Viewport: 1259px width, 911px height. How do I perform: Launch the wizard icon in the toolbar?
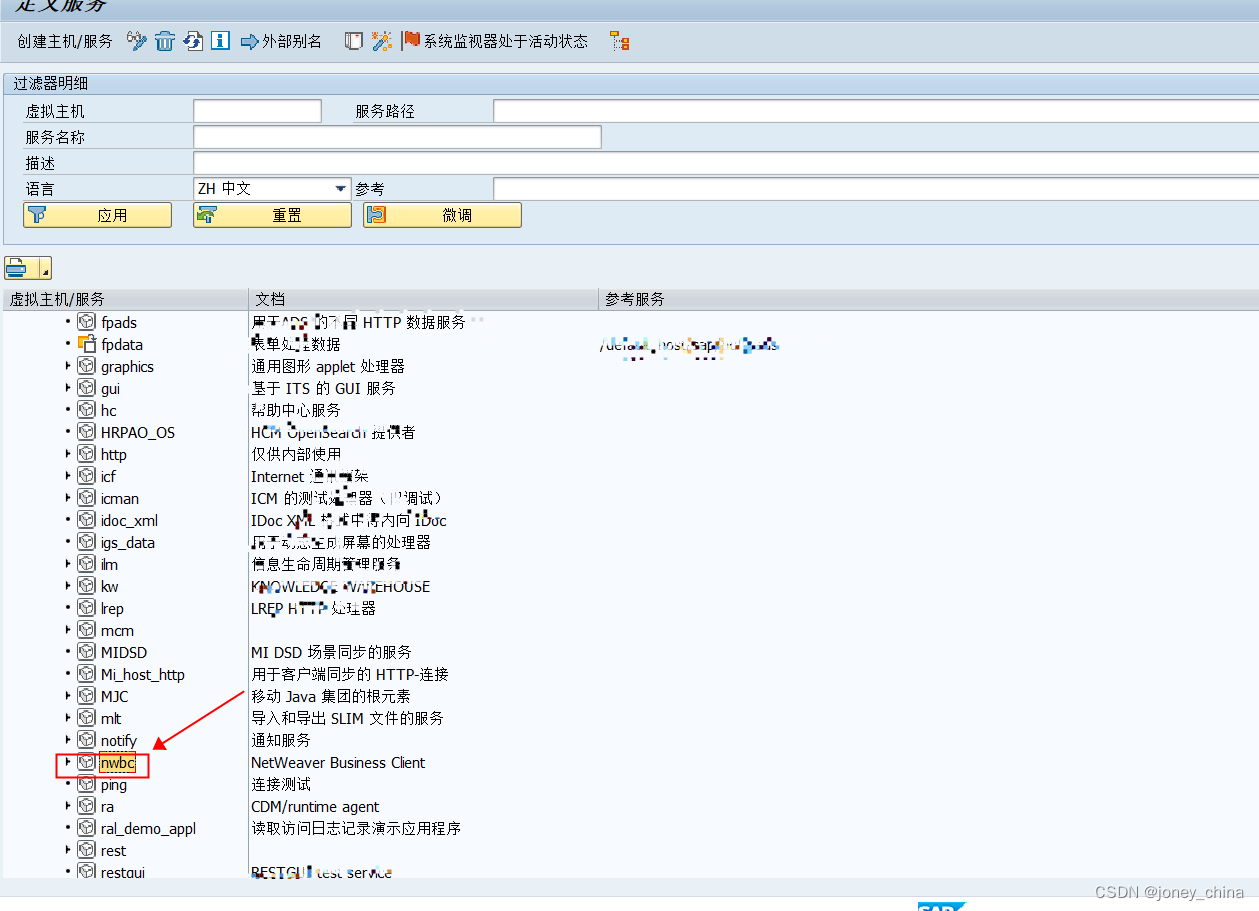(381, 42)
